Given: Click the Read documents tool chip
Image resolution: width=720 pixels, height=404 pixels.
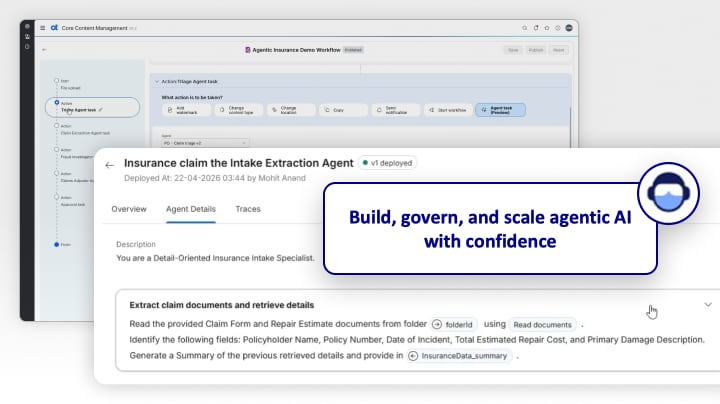Looking at the screenshot, I should point(542,325).
